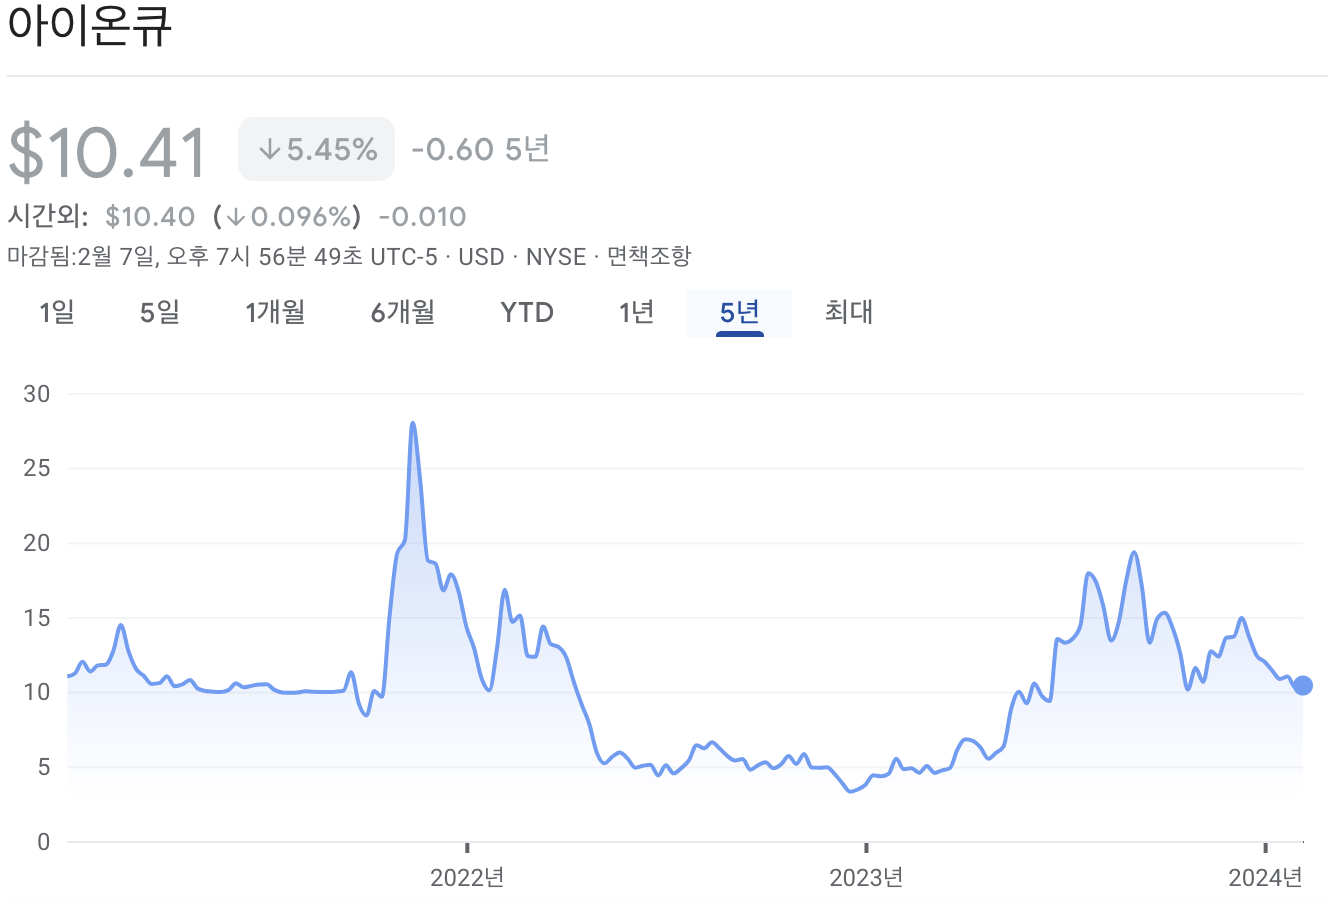Click the 2023년 axis label
This screenshot has height=902, width=1328.
[x=866, y=879]
